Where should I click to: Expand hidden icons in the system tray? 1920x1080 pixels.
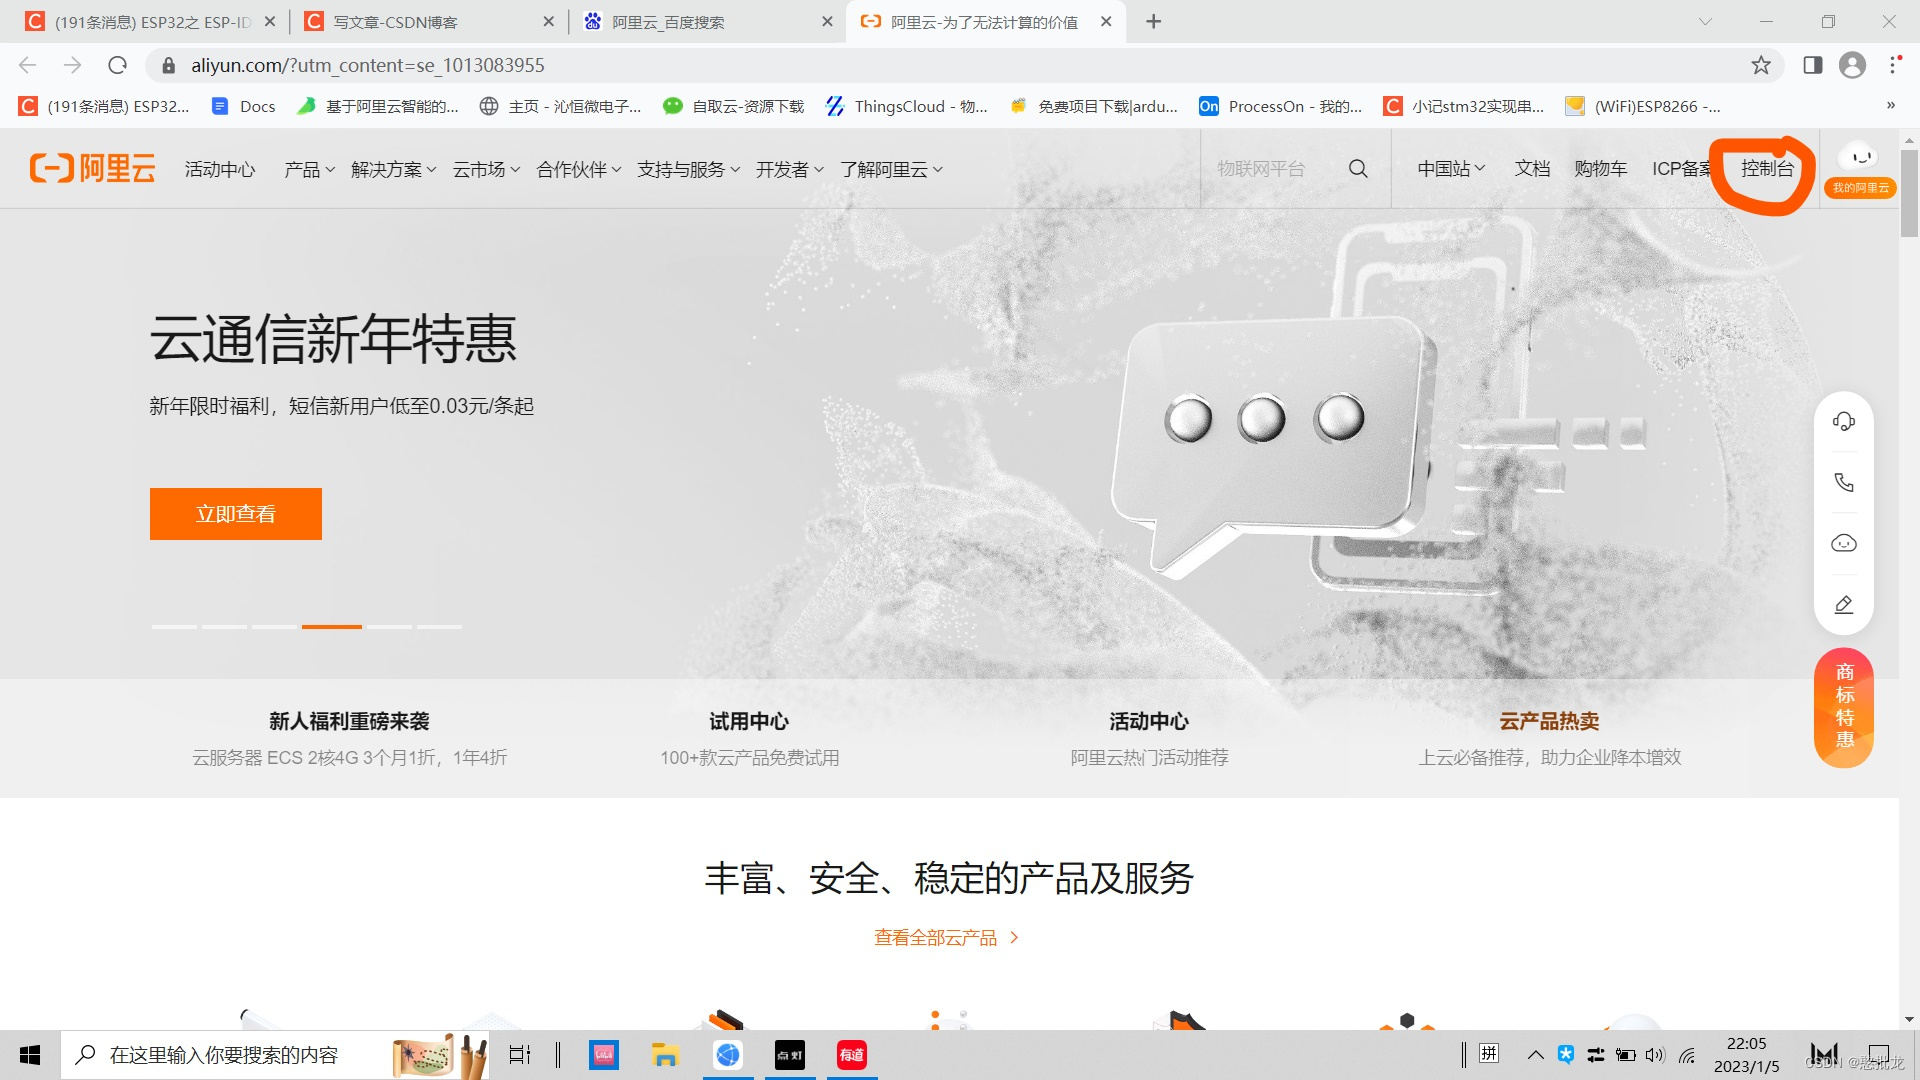tap(1536, 1054)
